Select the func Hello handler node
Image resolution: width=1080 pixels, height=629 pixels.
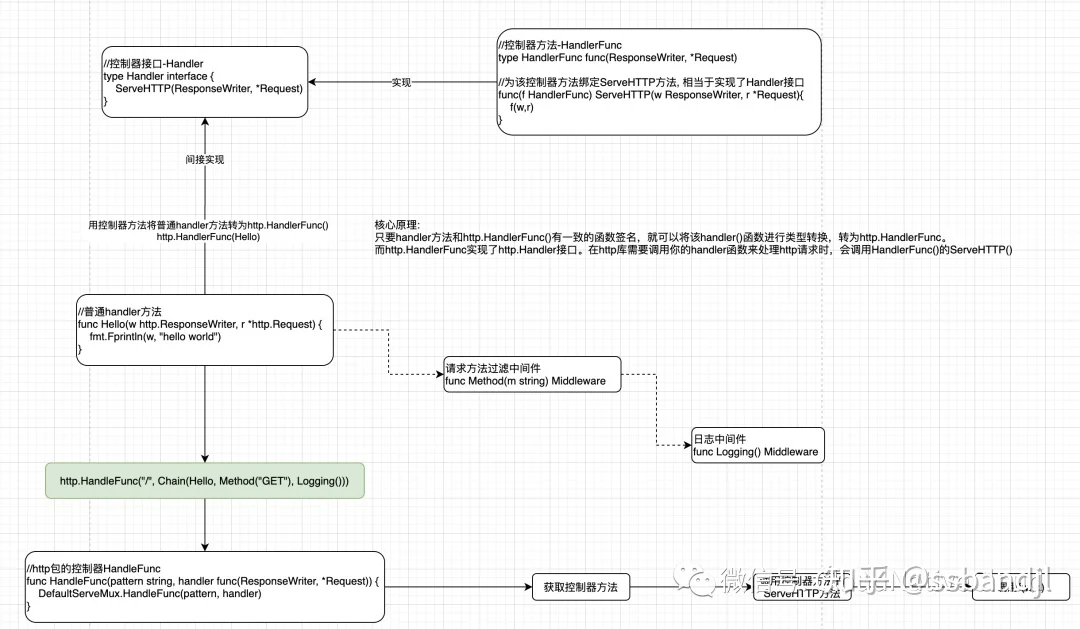[205, 330]
